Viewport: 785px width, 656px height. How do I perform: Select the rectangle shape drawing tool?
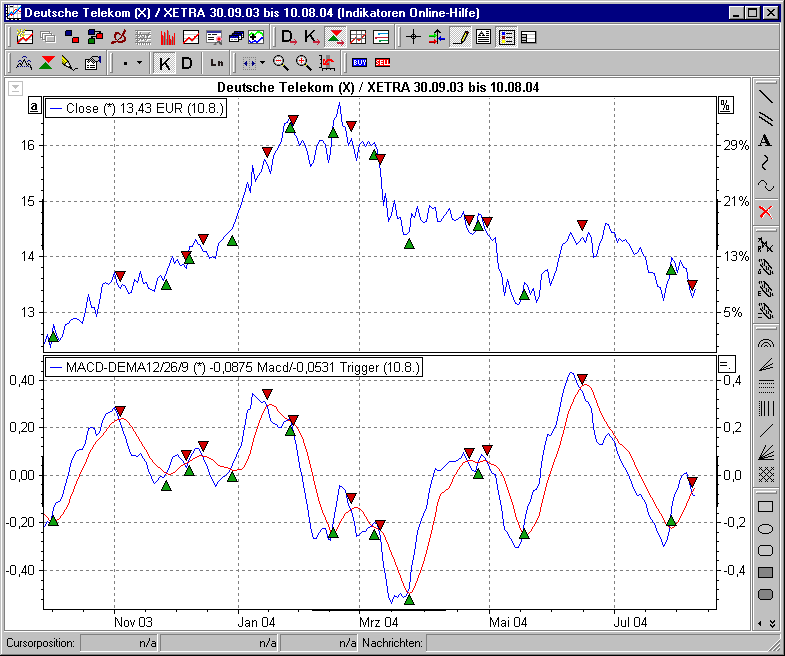tap(766, 507)
